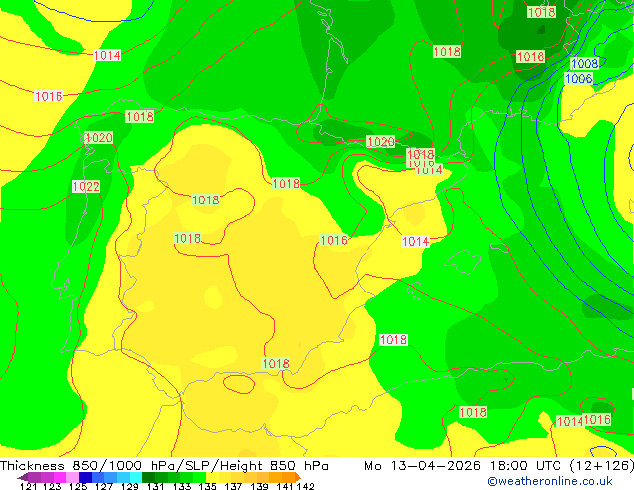Click the bright yellow legend swatch above 135
Screen dimensions: 634x490
click(x=213, y=477)
